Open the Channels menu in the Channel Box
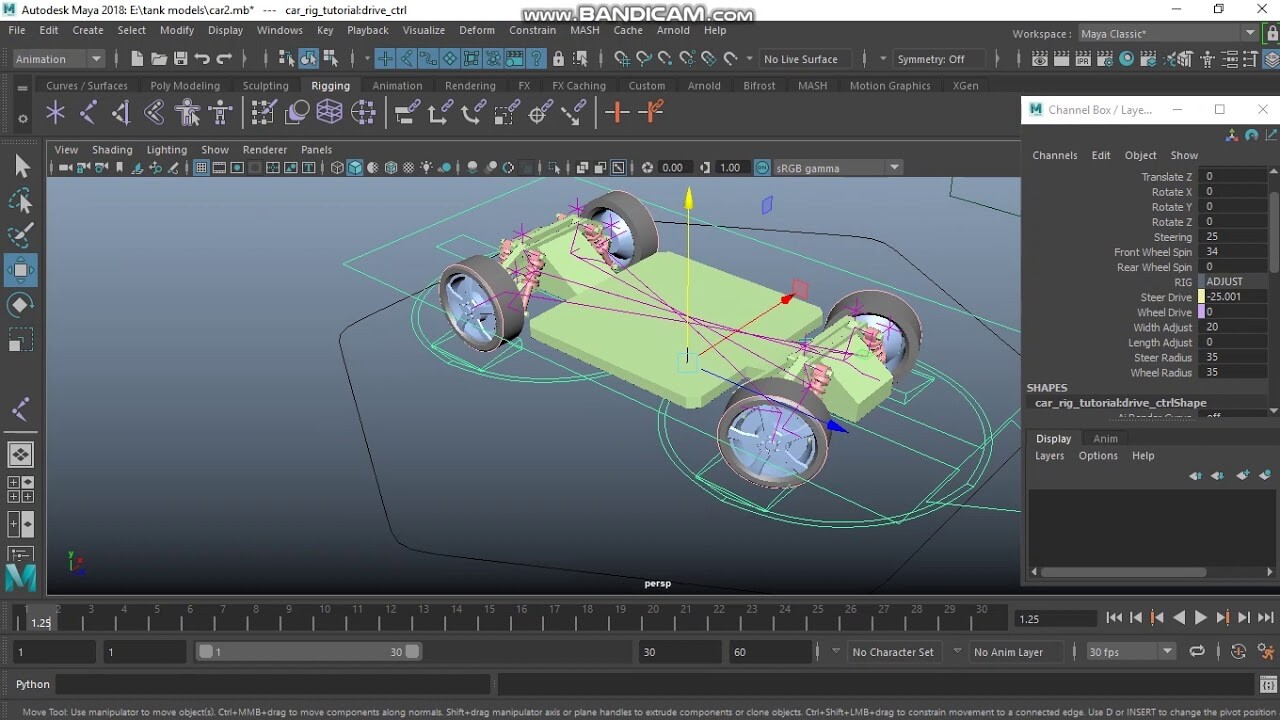Screen dimensions: 1280x720 click(x=1057, y=155)
